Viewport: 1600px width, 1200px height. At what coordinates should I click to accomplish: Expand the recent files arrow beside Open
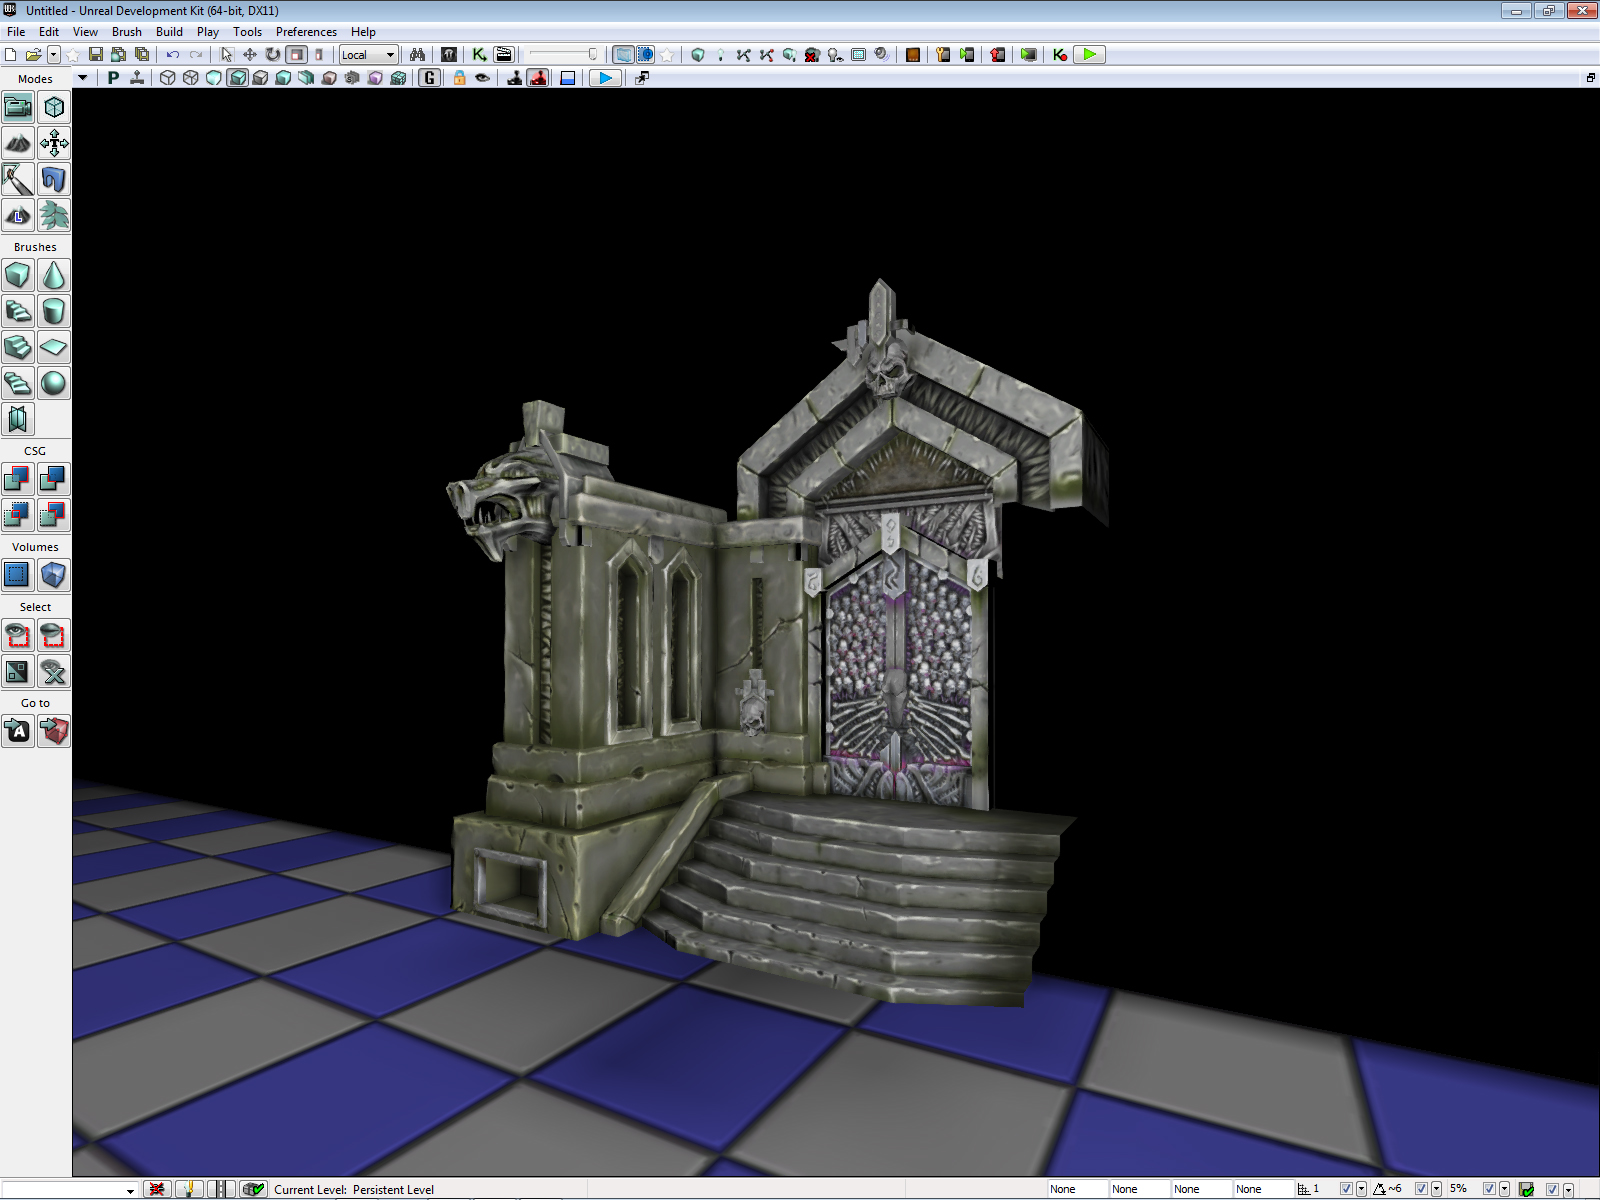54,55
